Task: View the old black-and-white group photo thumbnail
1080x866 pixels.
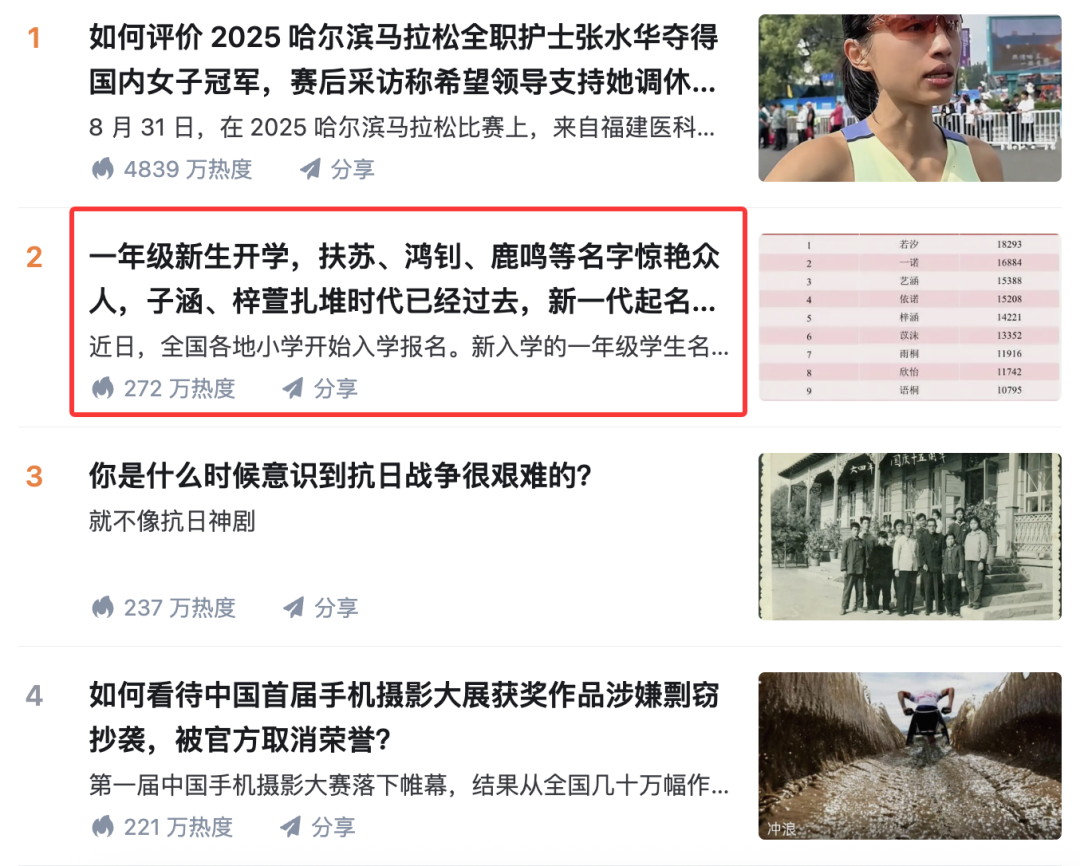Action: coord(910,536)
